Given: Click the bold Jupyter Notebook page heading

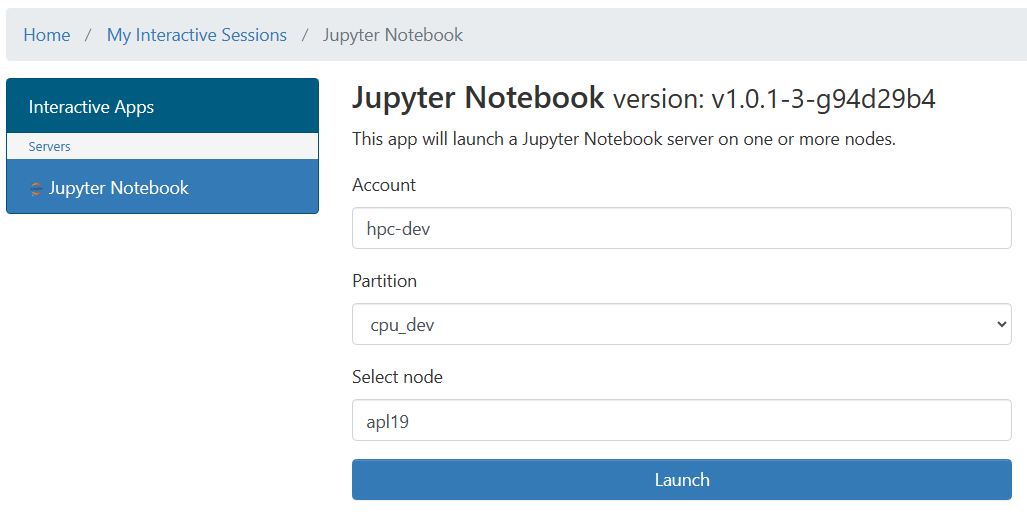Looking at the screenshot, I should 478,98.
